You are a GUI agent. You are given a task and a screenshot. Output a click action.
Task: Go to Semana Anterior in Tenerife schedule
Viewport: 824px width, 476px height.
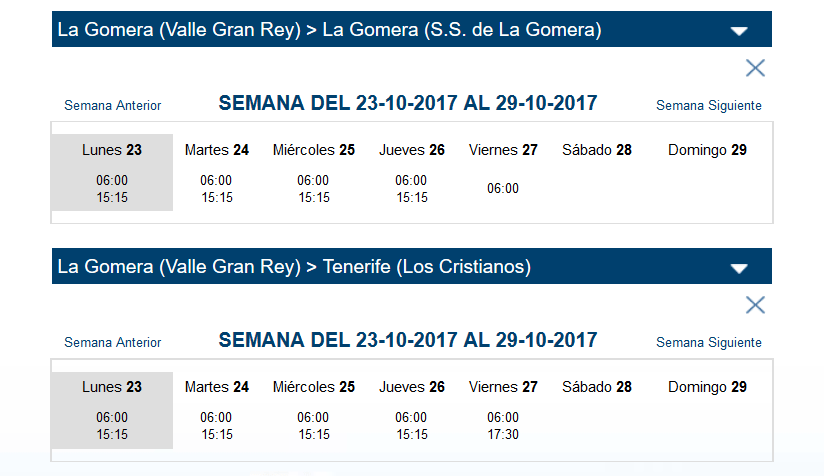[112, 343]
